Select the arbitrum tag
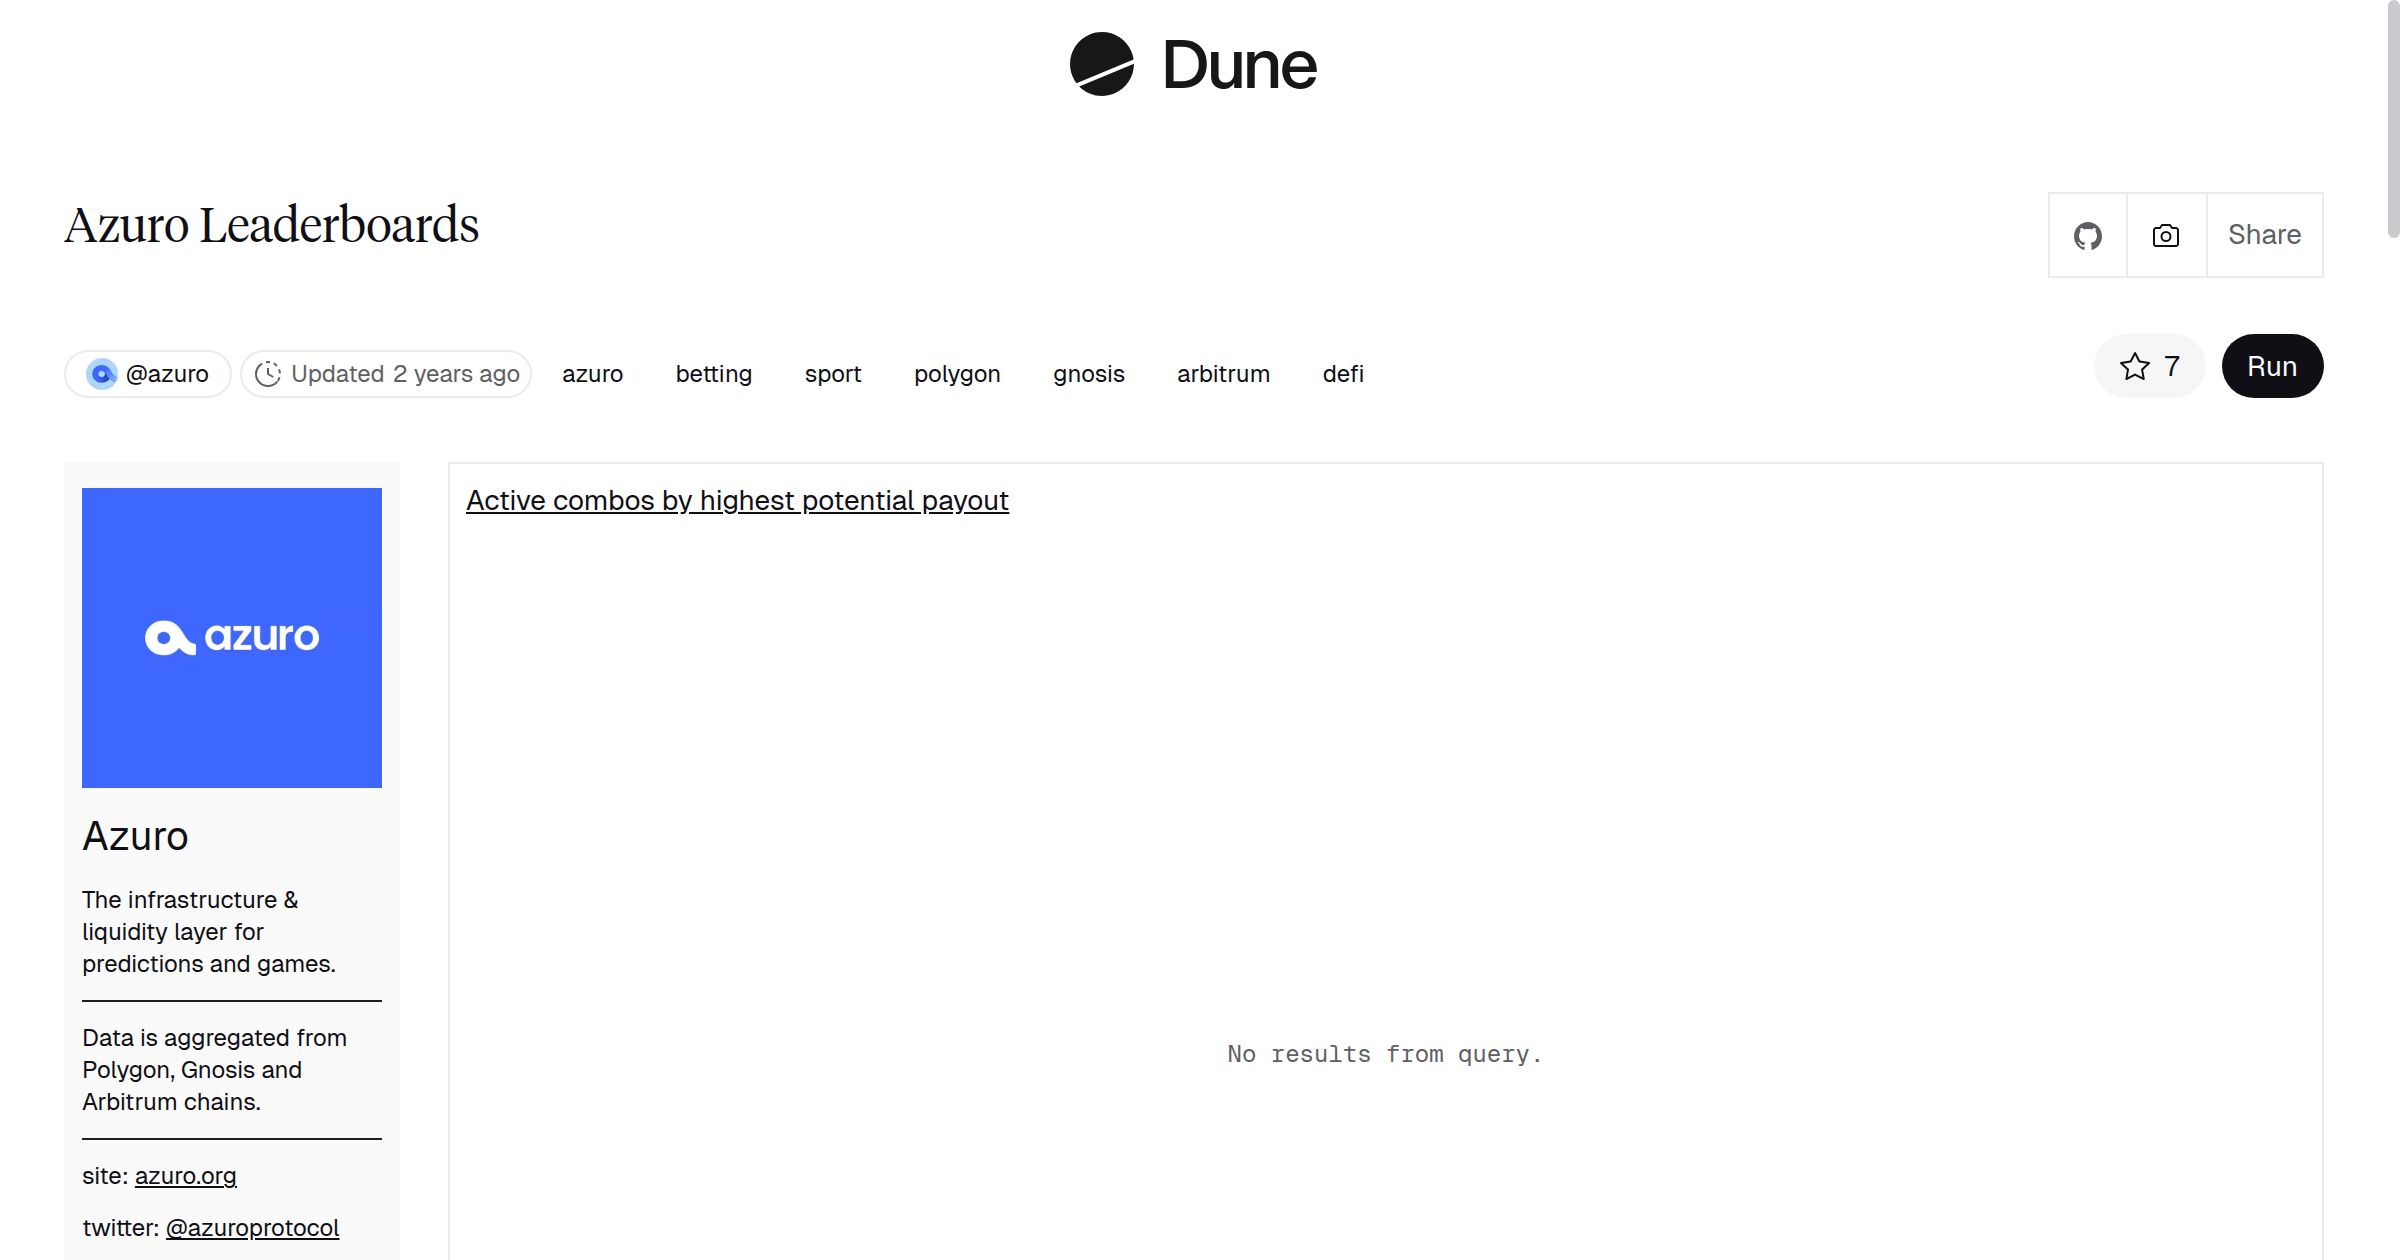This screenshot has height=1260, width=2400. [1222, 374]
